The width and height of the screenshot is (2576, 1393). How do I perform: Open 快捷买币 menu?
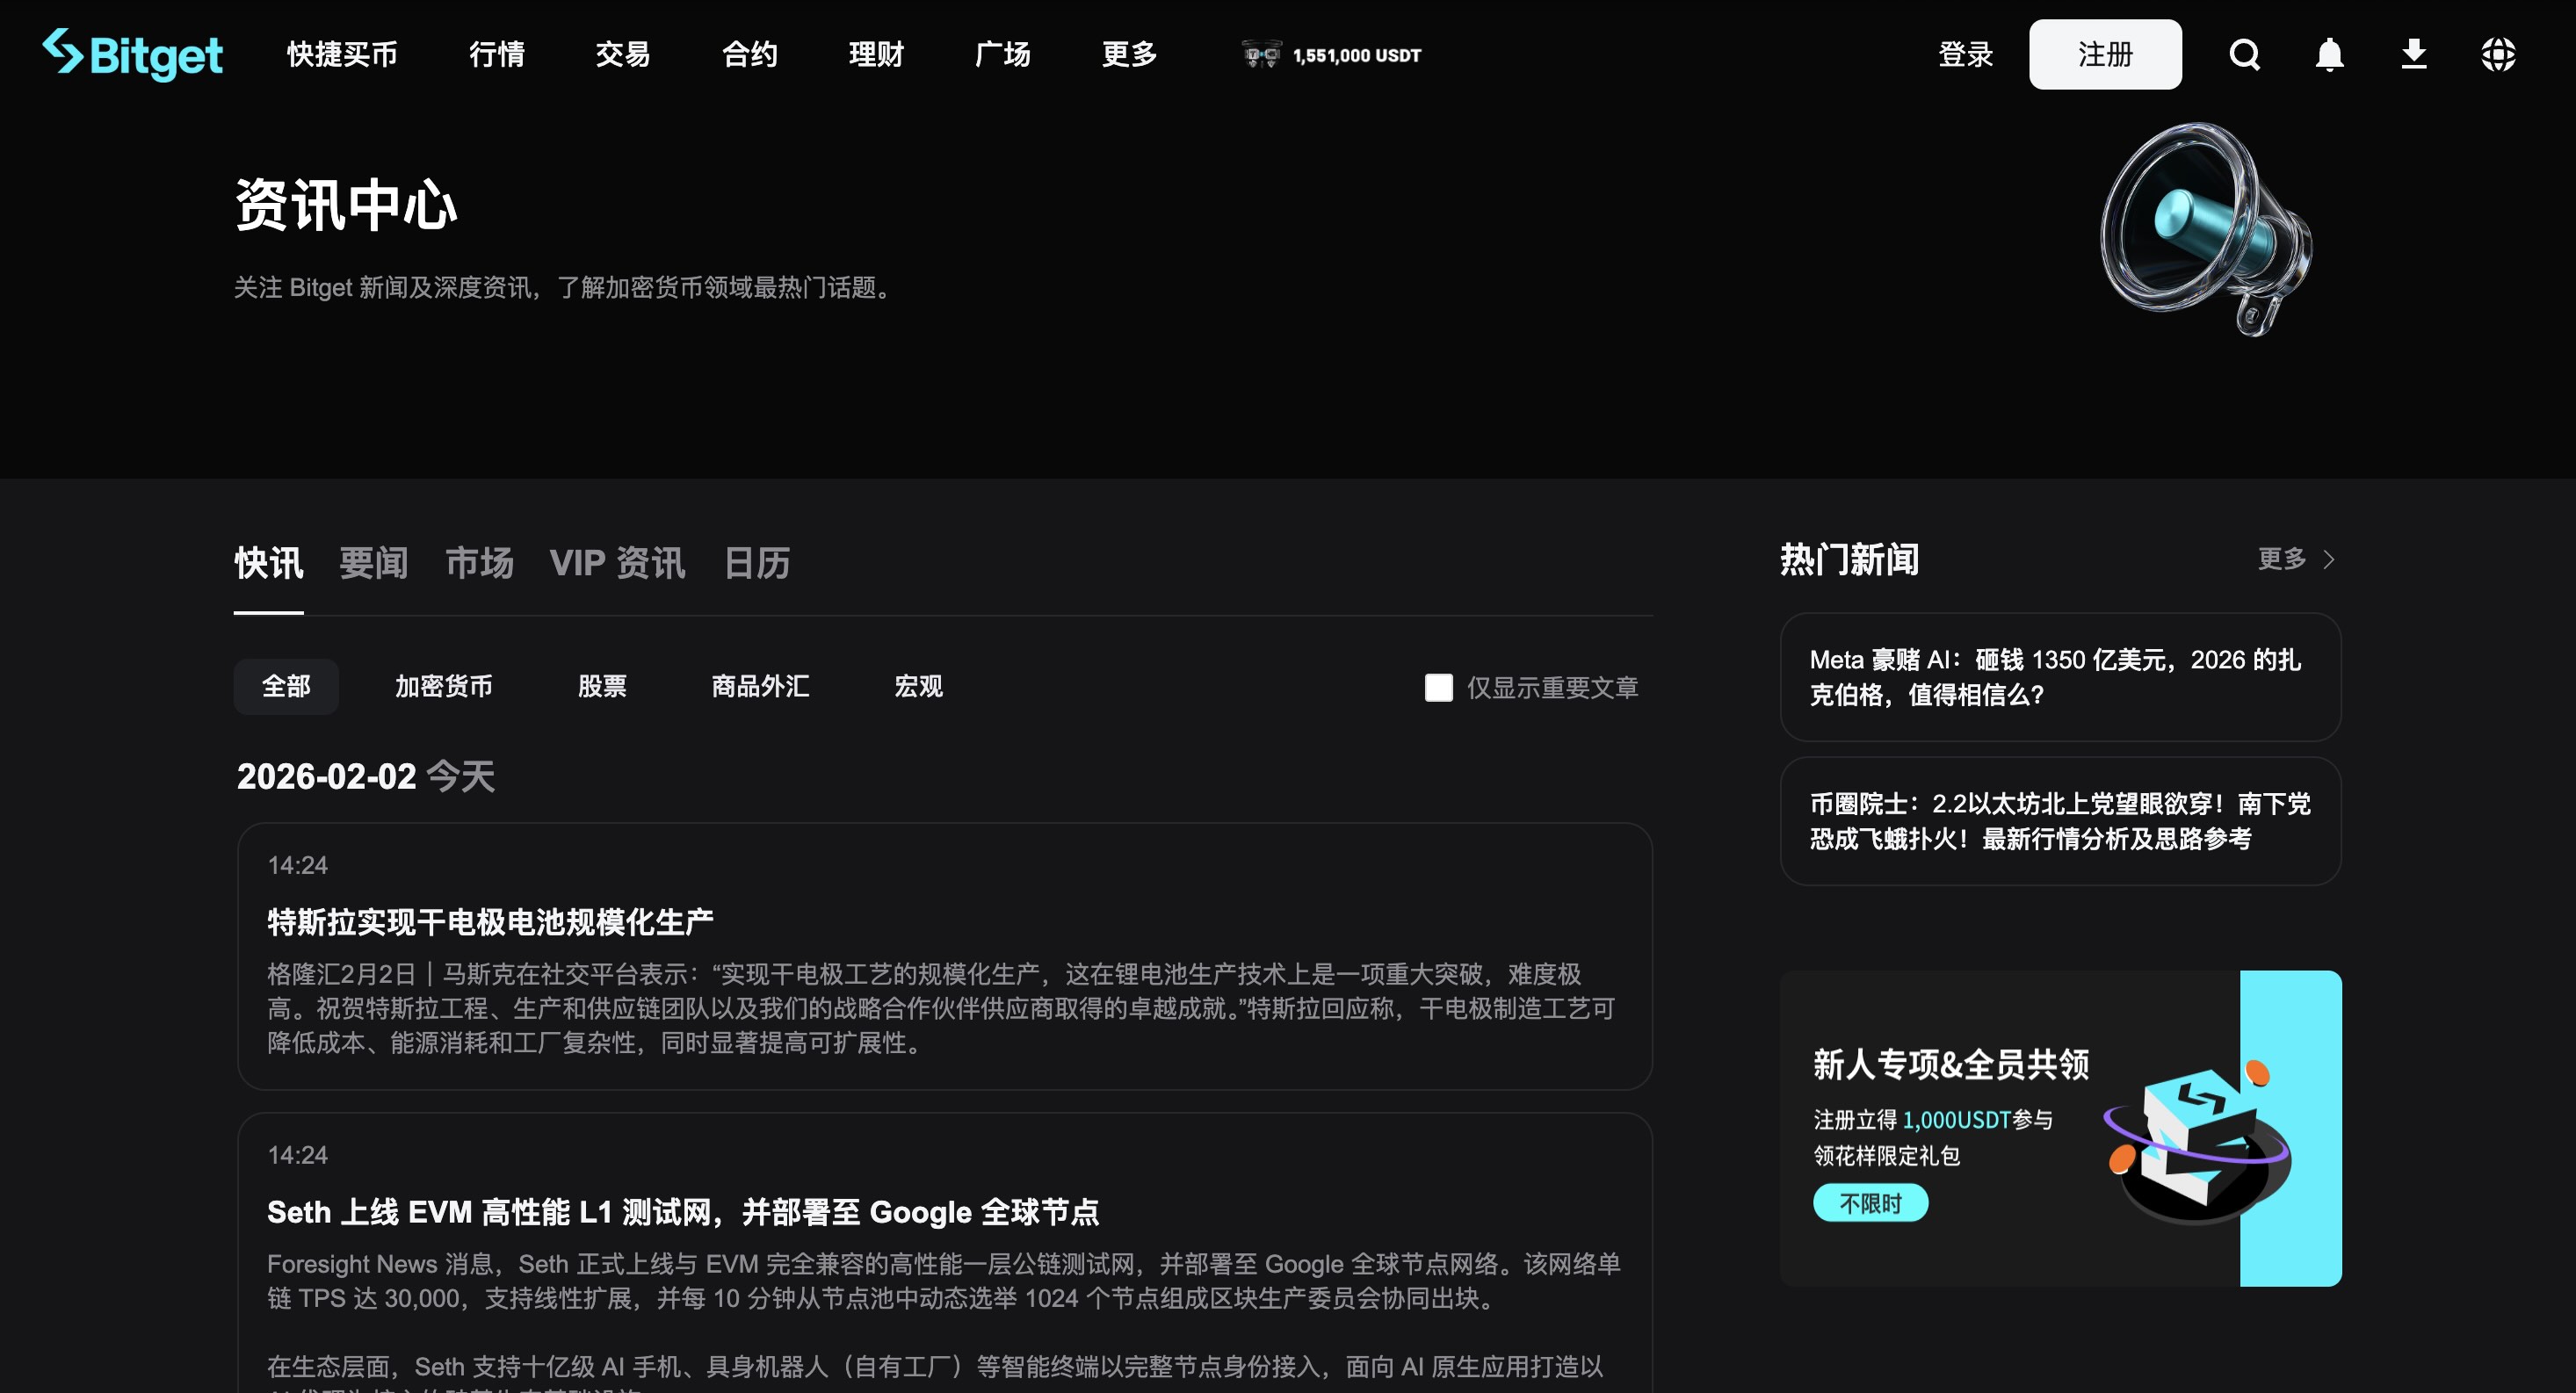point(342,54)
